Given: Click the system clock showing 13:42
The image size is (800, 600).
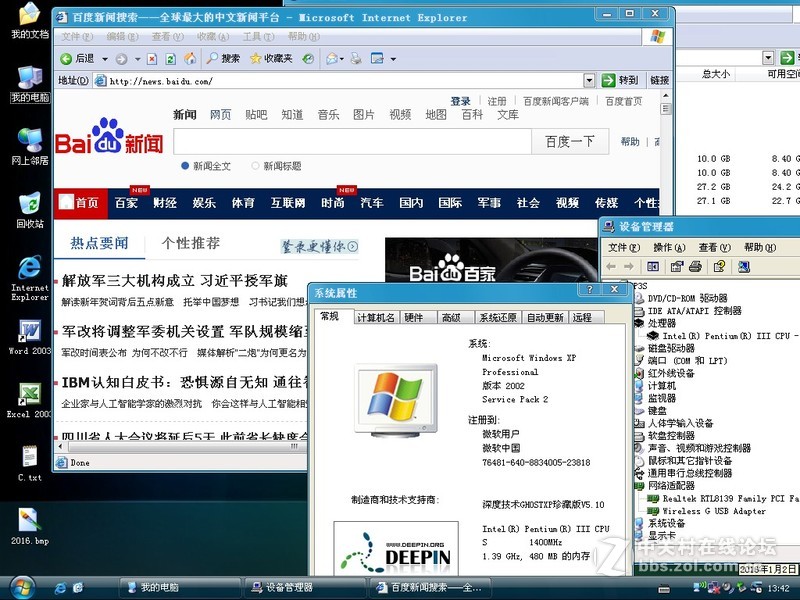Looking at the screenshot, I should 779,588.
